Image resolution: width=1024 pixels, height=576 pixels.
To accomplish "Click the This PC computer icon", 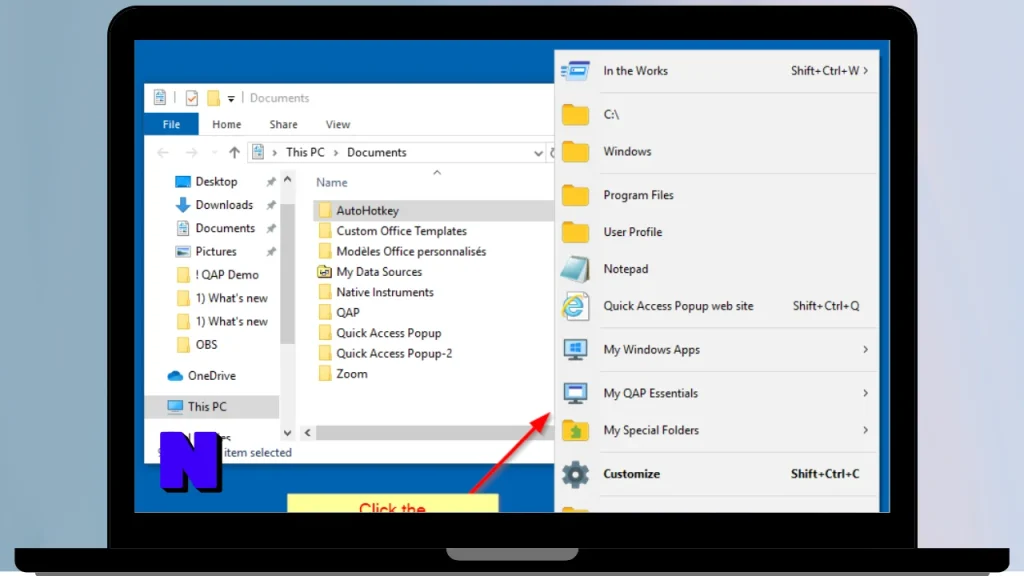I will pyautogui.click(x=175, y=406).
